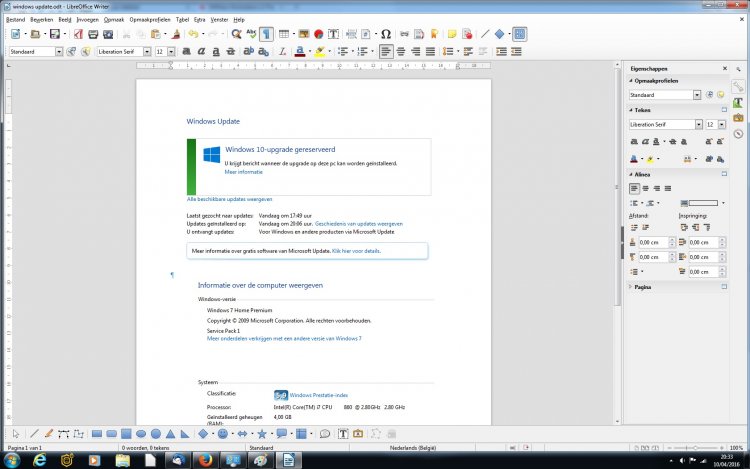Click 'Geschiedenis van updates weergeven' link
750x469 pixels.
coord(359,224)
